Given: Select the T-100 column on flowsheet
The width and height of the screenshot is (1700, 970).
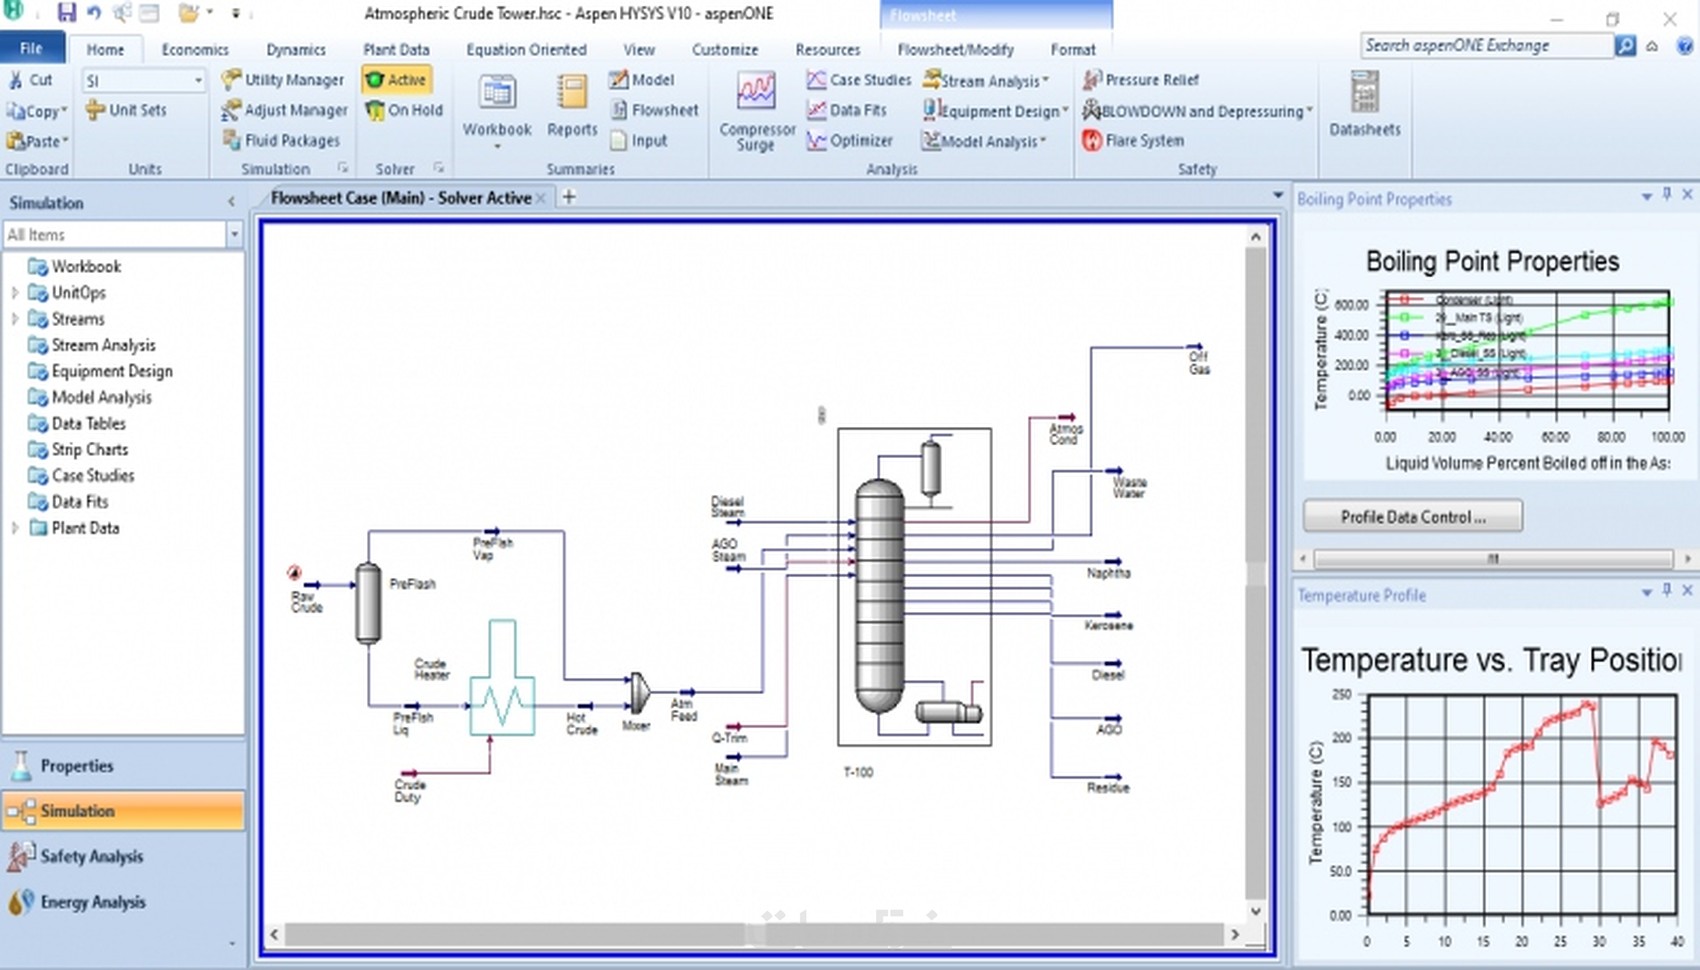Looking at the screenshot, I should (879, 595).
